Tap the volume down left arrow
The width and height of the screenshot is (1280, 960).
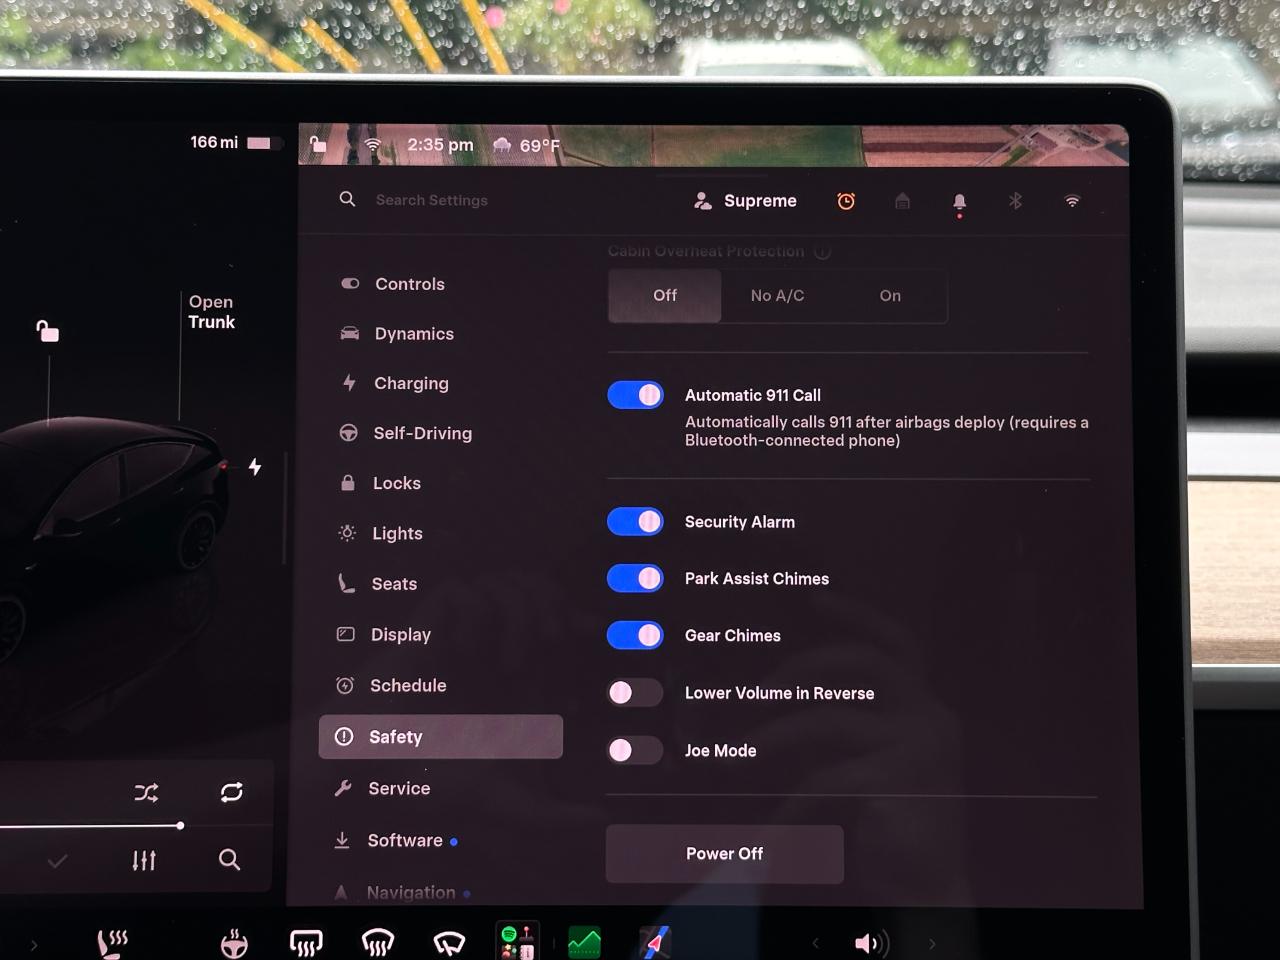pyautogui.click(x=815, y=943)
